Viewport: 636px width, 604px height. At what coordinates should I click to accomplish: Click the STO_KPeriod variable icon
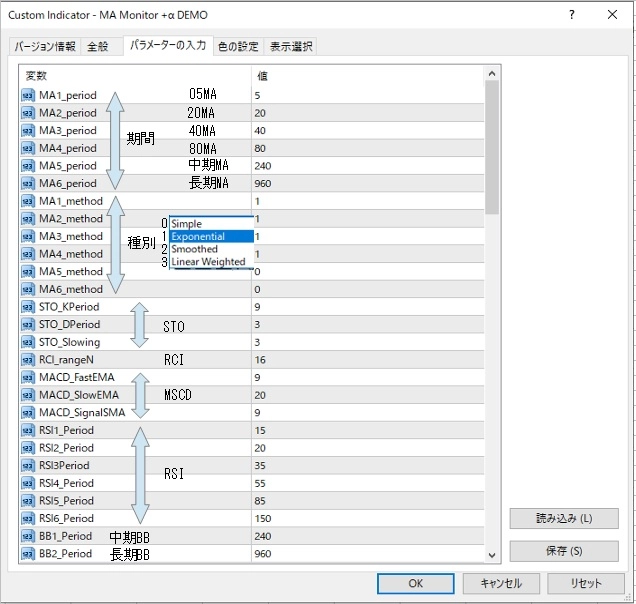[x=28, y=307]
